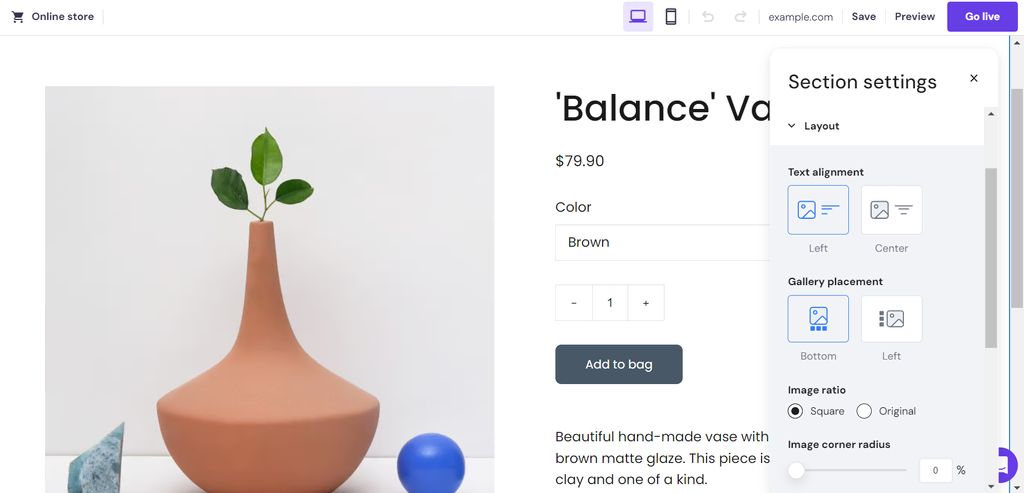This screenshot has height=493, width=1024.
Task: Choose Left gallery placement
Action: (x=891, y=319)
